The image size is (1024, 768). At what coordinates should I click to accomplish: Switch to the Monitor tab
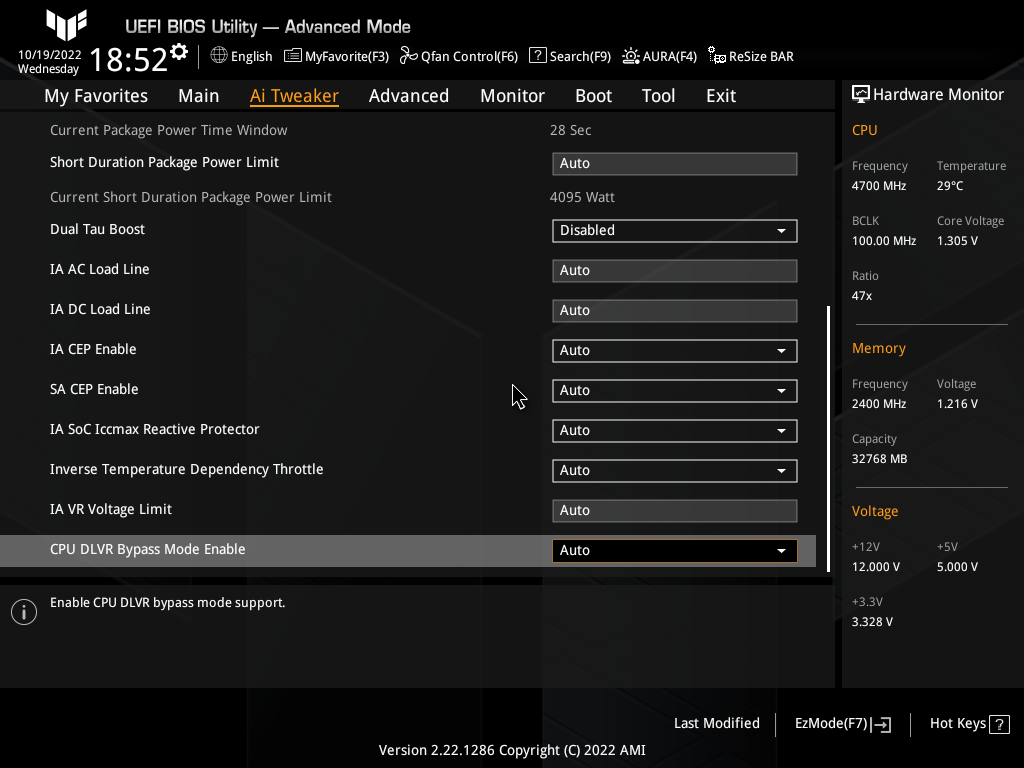click(512, 95)
